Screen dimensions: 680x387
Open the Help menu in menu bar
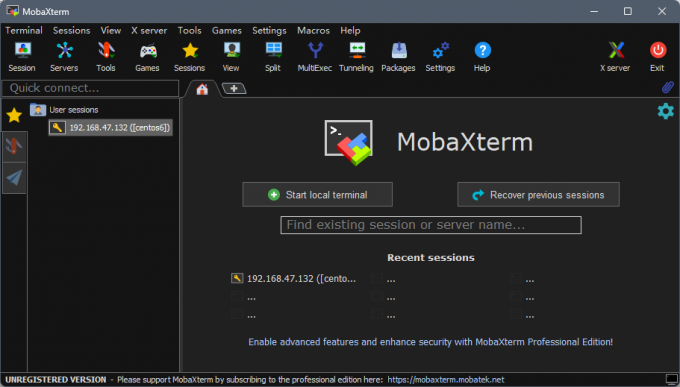coord(350,30)
